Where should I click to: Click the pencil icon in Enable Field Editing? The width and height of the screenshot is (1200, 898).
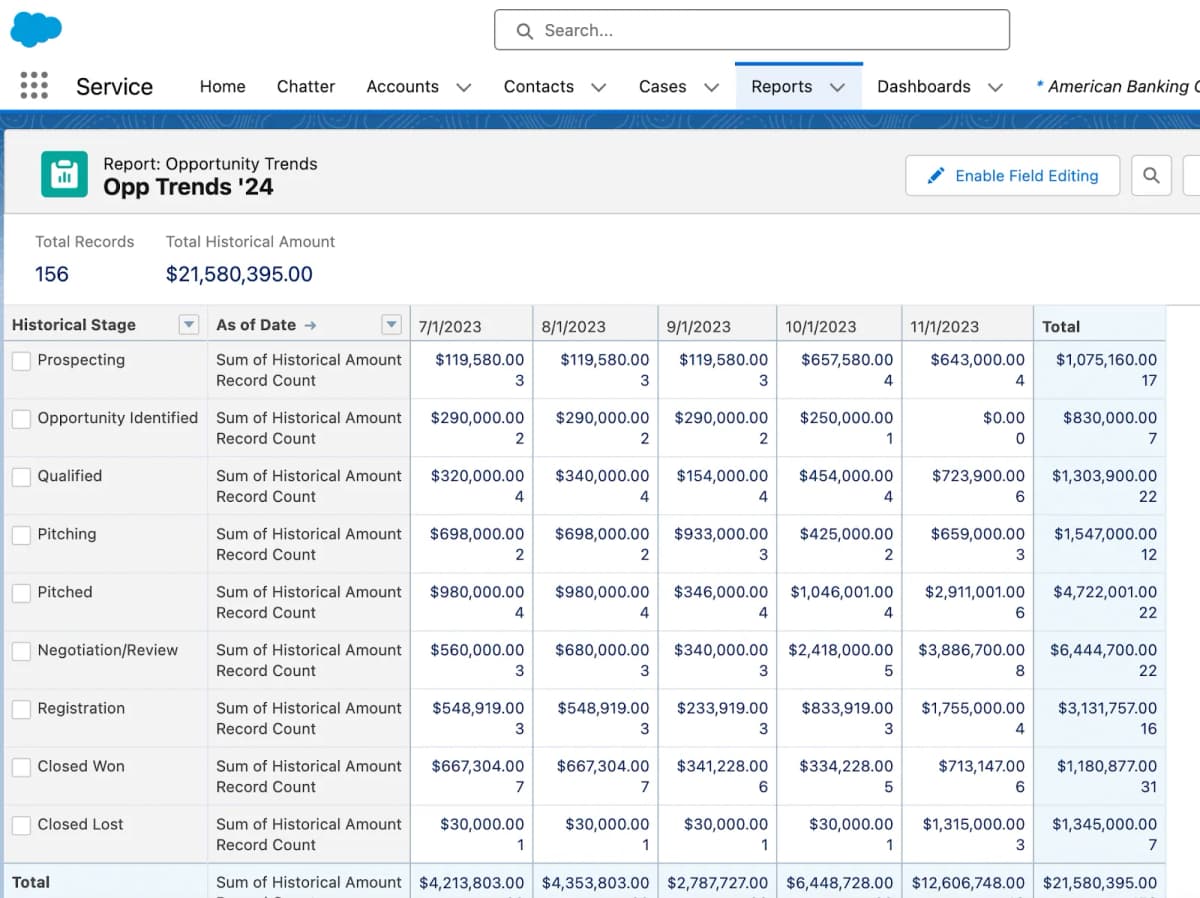[x=936, y=175]
